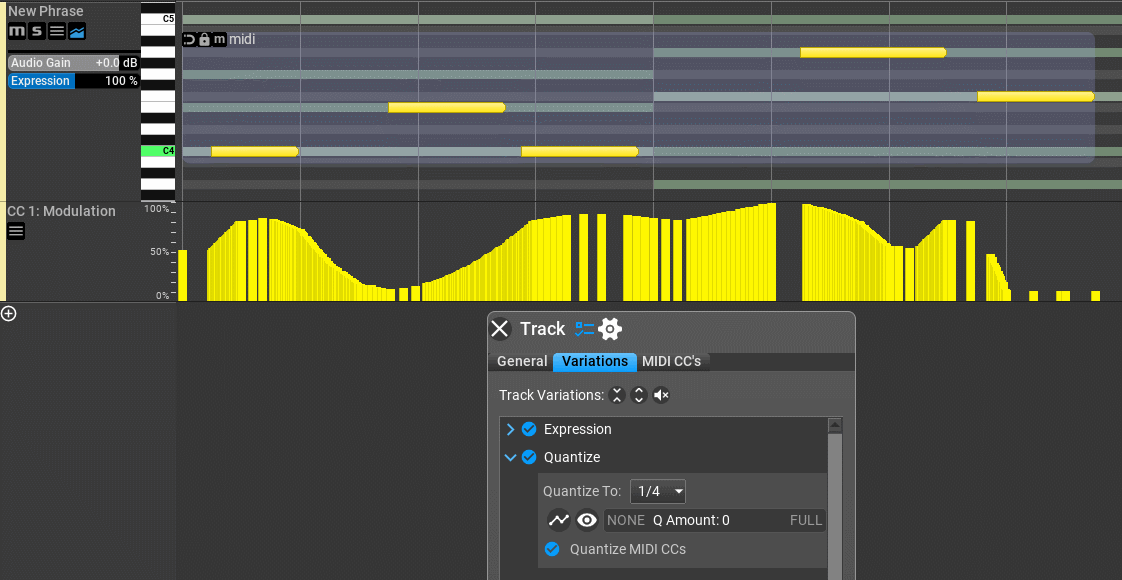Open the Track checklist options icon
The height and width of the screenshot is (580, 1122).
(585, 329)
